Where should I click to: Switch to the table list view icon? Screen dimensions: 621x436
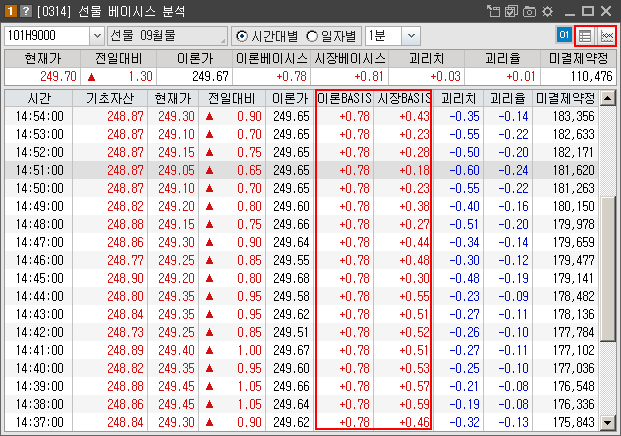coord(586,36)
